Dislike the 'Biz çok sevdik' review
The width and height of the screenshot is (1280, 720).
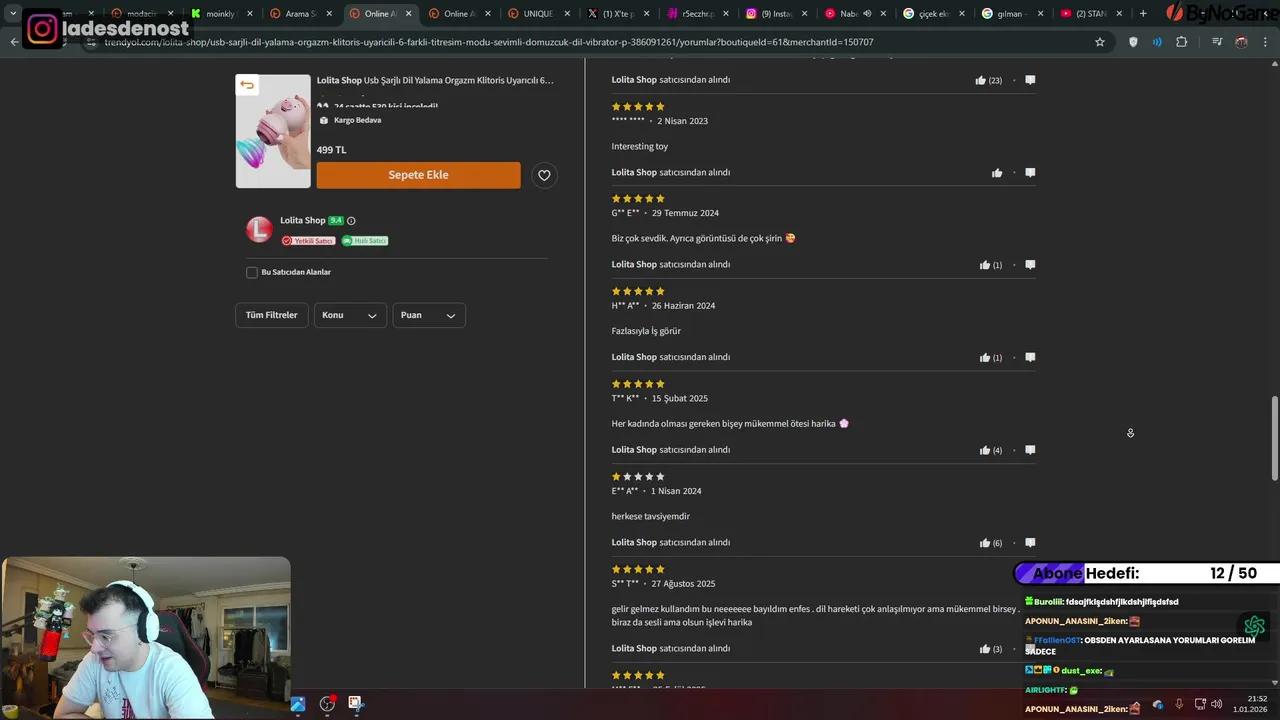[1030, 265]
